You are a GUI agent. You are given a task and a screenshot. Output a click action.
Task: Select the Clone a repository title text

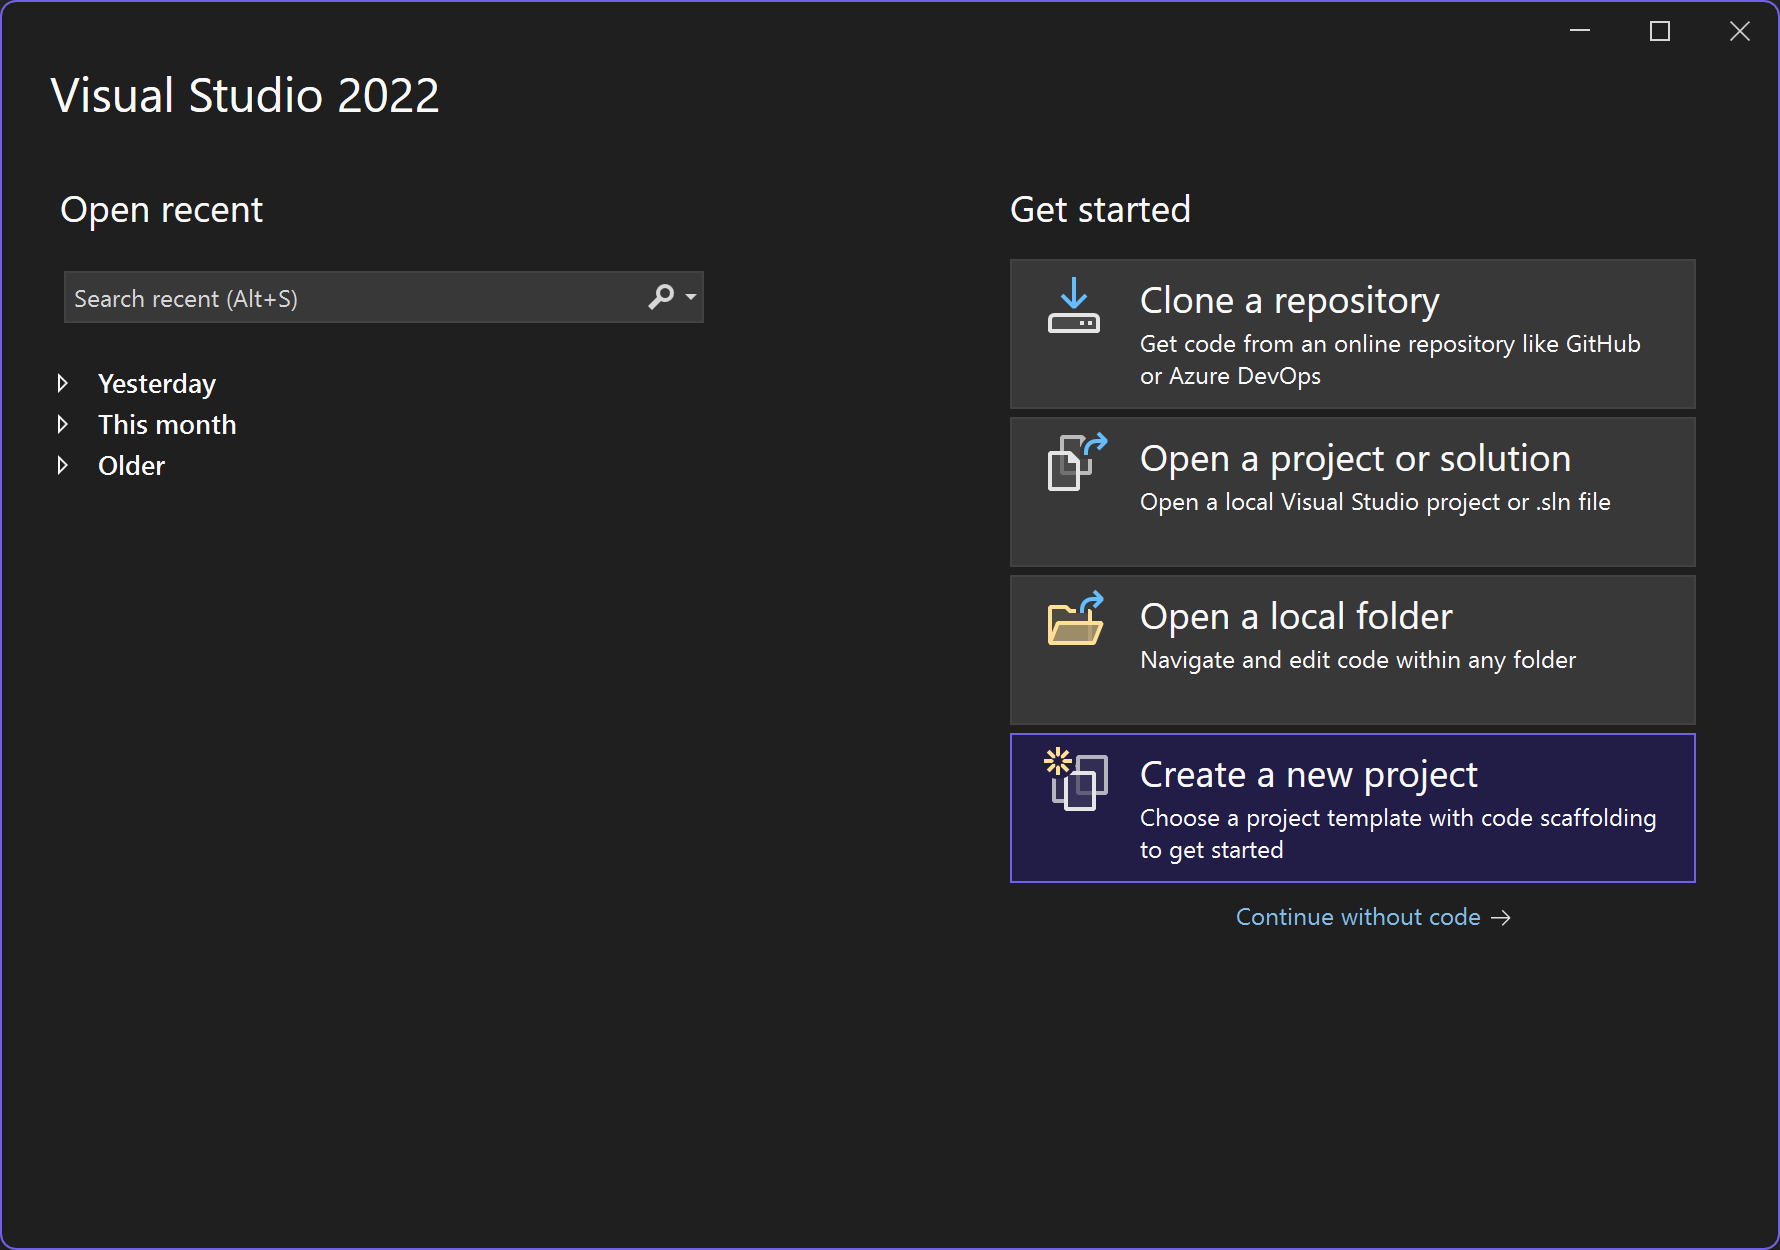[1289, 301]
